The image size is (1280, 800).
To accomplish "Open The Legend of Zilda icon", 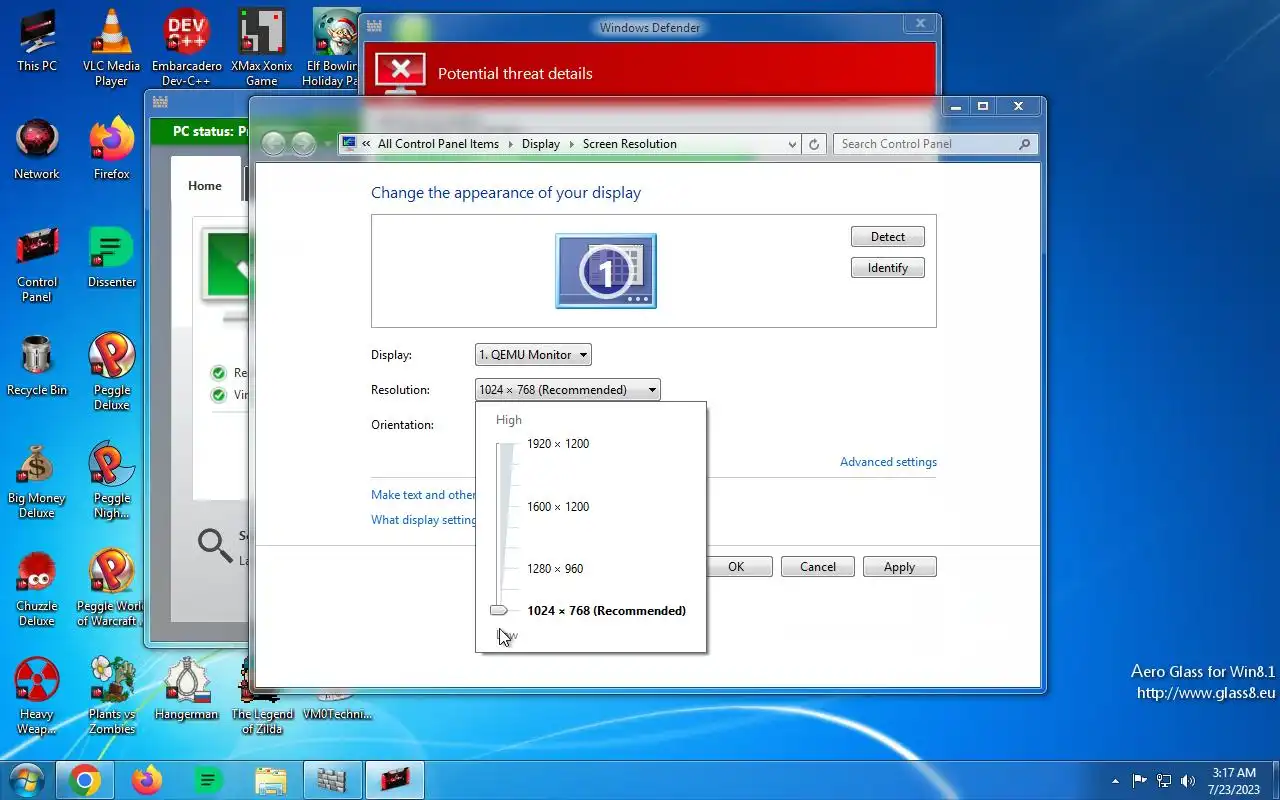I will click(262, 697).
